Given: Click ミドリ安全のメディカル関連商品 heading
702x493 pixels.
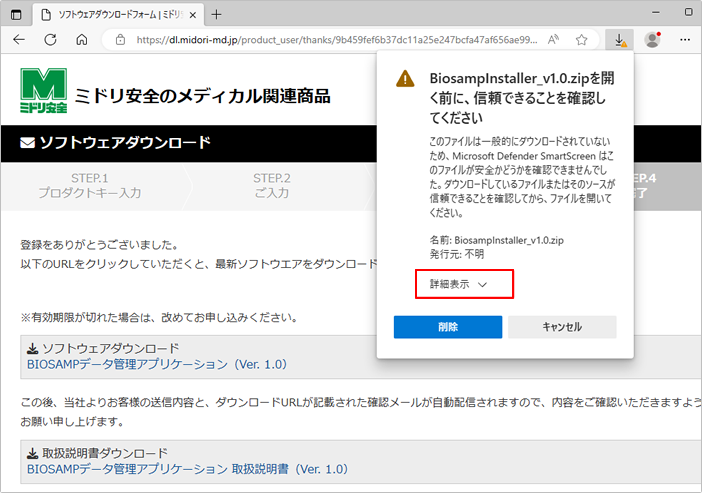Looking at the screenshot, I should point(202,96).
